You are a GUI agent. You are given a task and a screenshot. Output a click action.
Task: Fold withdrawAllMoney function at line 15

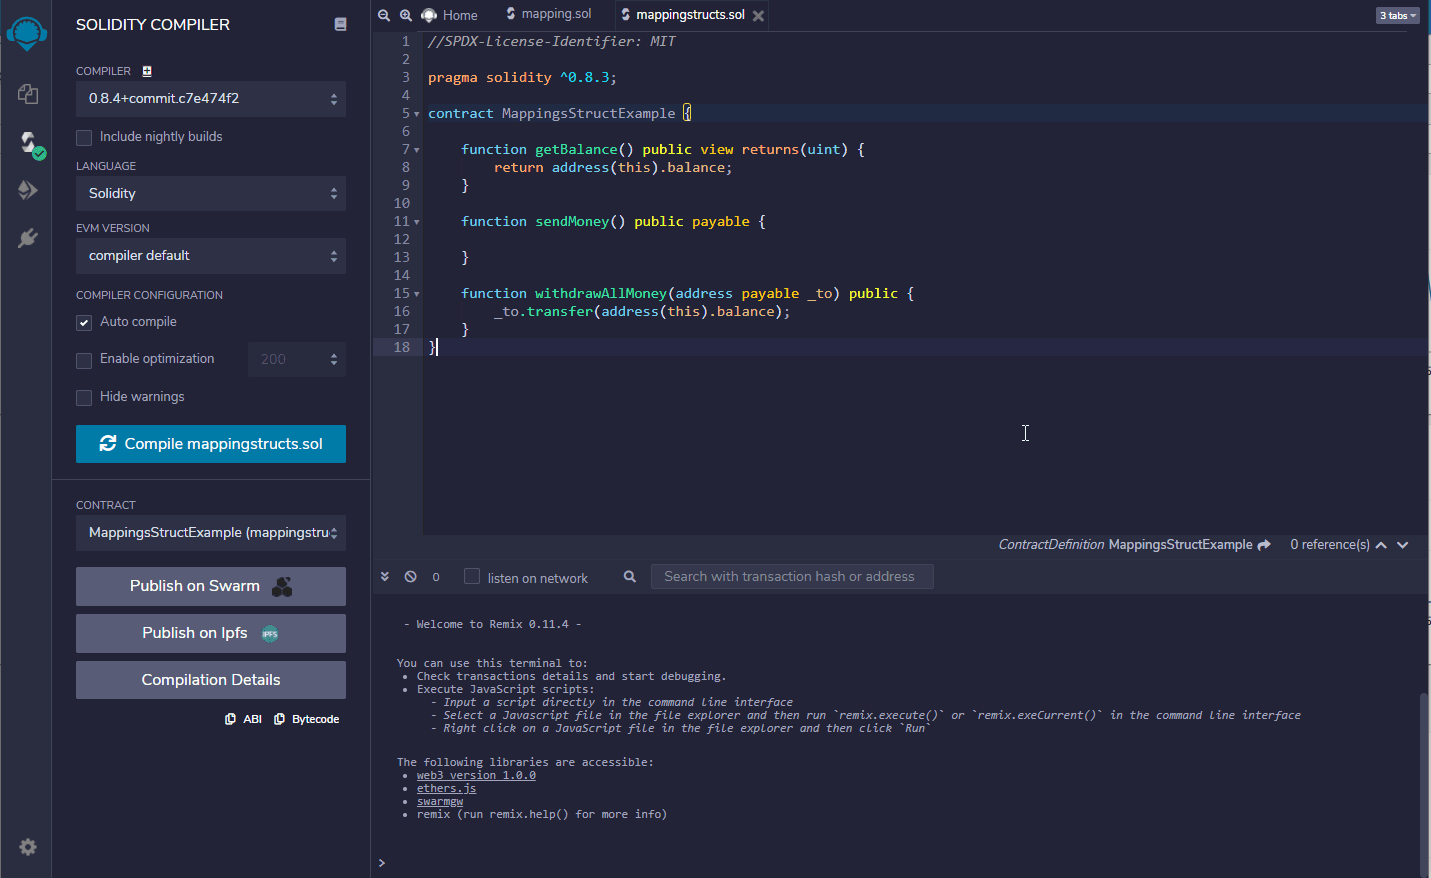click(x=417, y=294)
